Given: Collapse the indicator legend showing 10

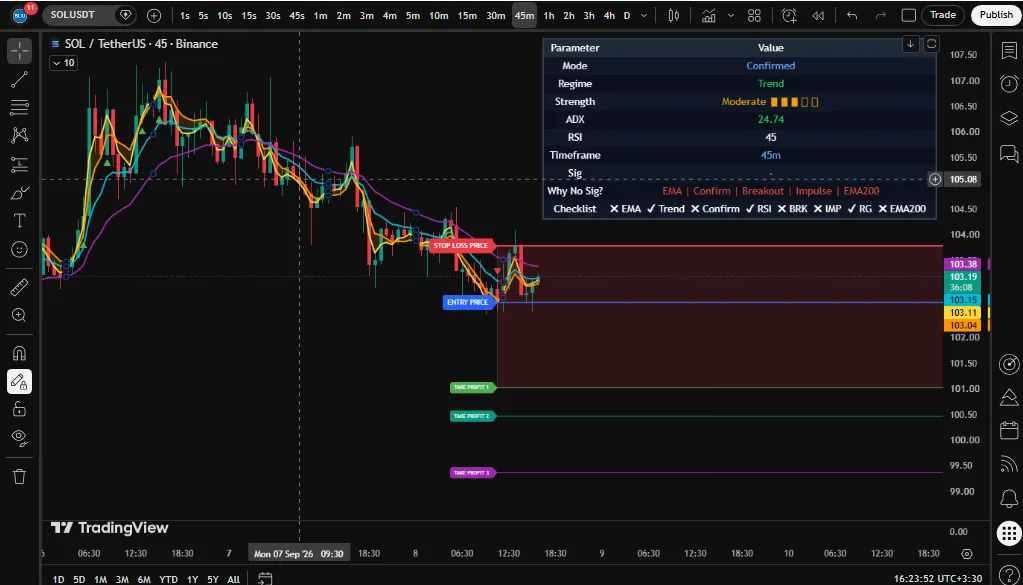Looking at the screenshot, I should pos(64,63).
